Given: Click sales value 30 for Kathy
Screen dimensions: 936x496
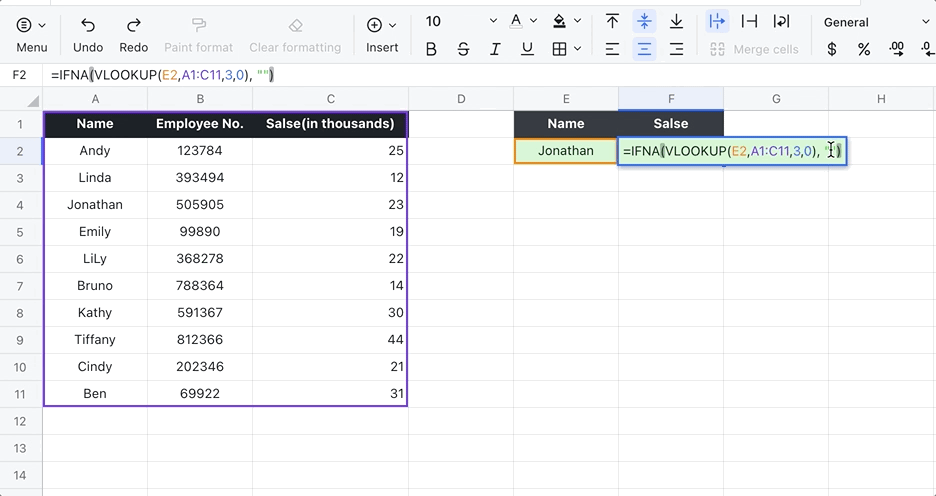Looking at the screenshot, I should tap(330, 313).
